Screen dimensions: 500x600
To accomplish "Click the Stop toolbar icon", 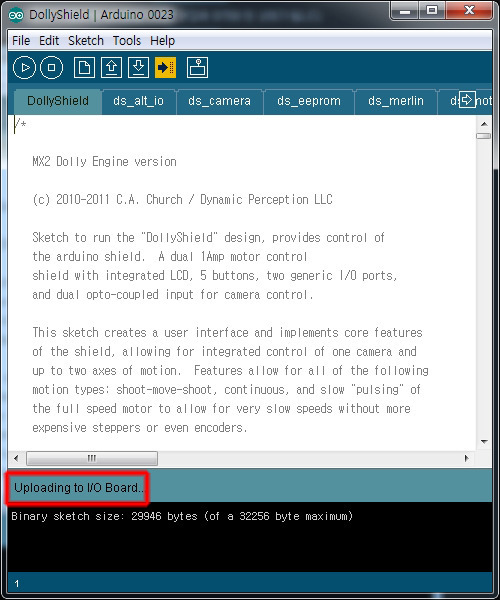I will (52, 68).
